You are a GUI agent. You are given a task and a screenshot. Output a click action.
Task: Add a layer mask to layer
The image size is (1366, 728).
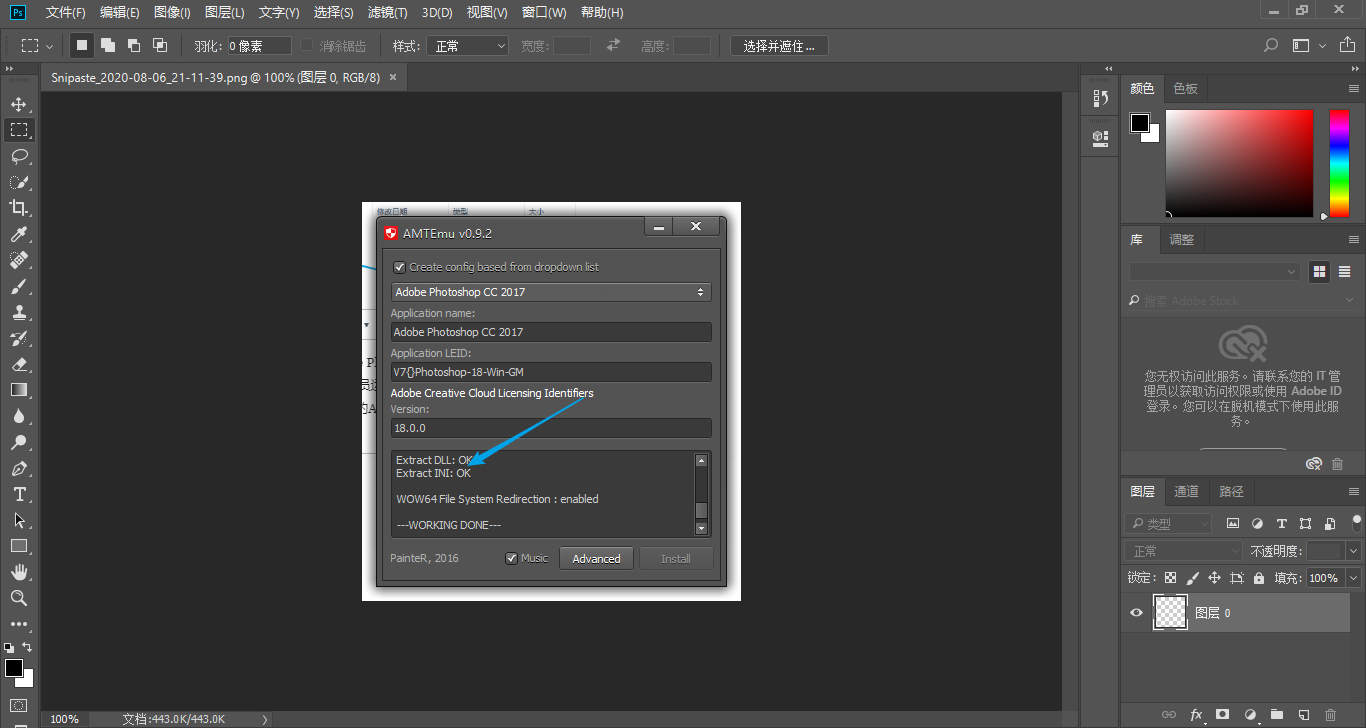(1222, 715)
